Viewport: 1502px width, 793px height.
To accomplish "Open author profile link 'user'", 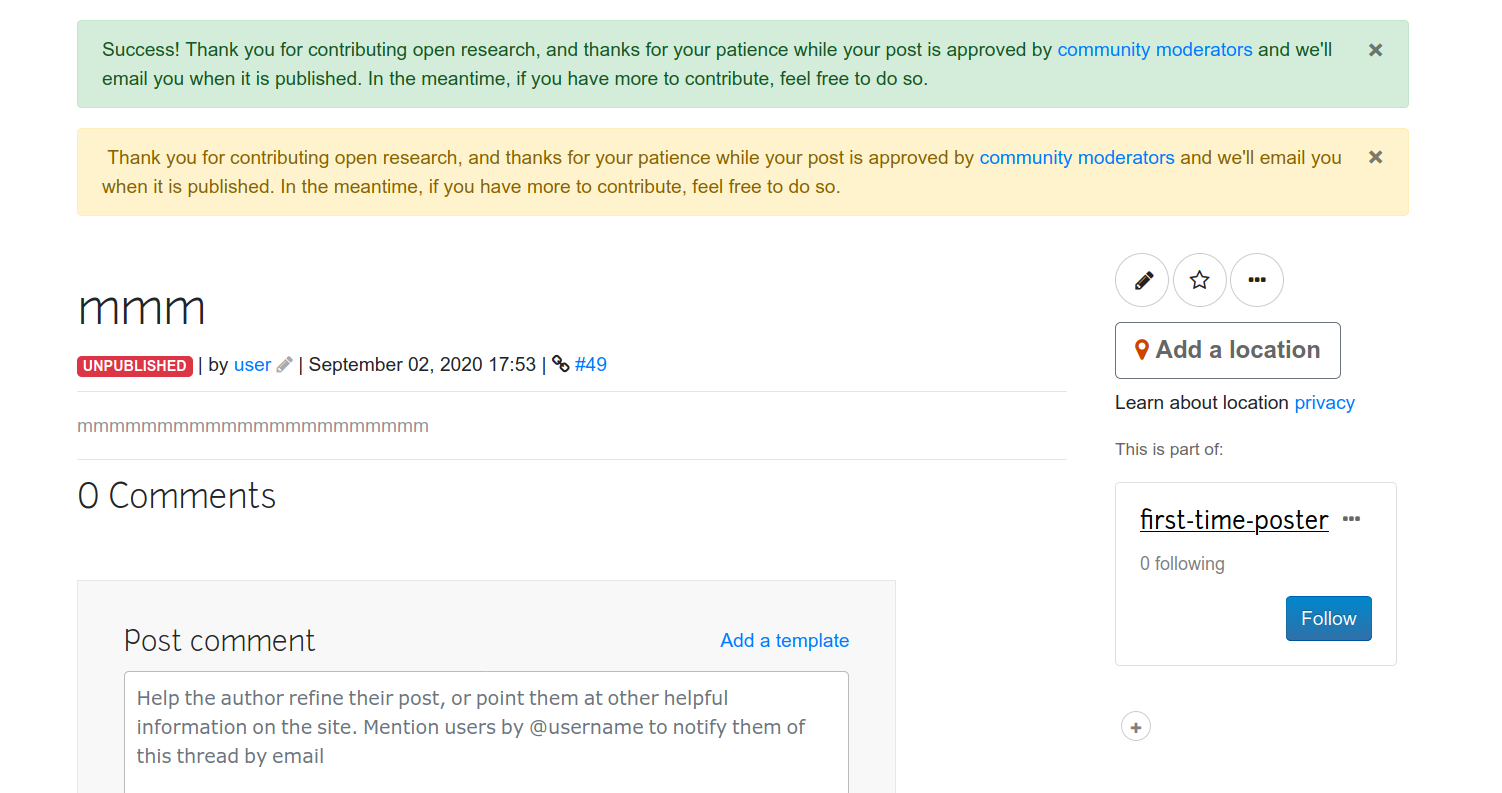I will tap(252, 365).
